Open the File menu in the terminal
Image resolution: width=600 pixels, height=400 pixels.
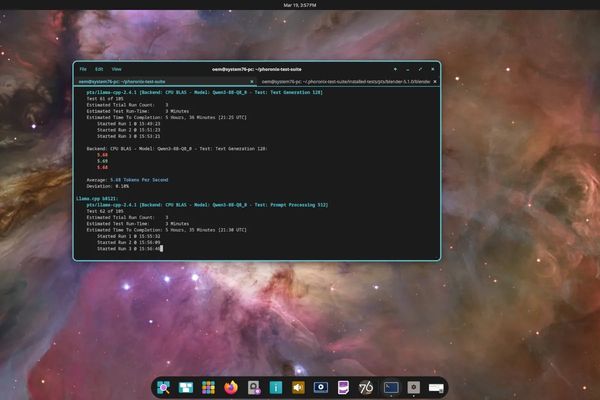(x=83, y=69)
